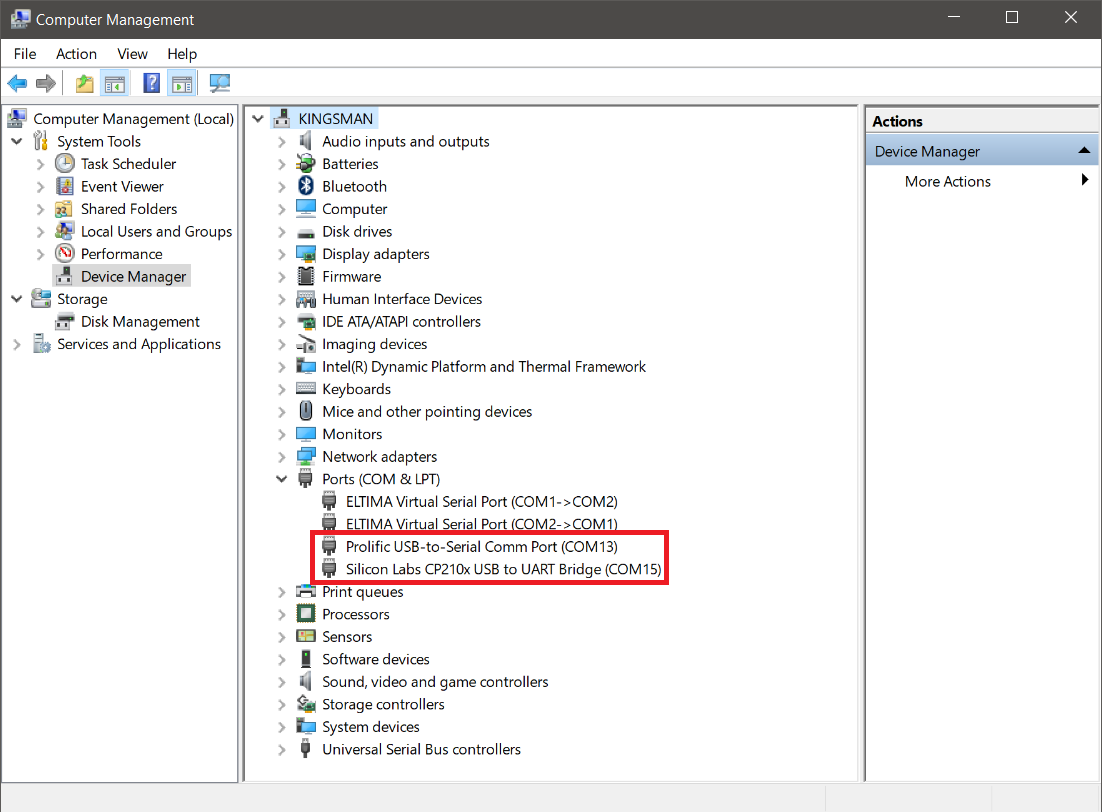Select the Computer category row
1102x812 pixels.
354,209
